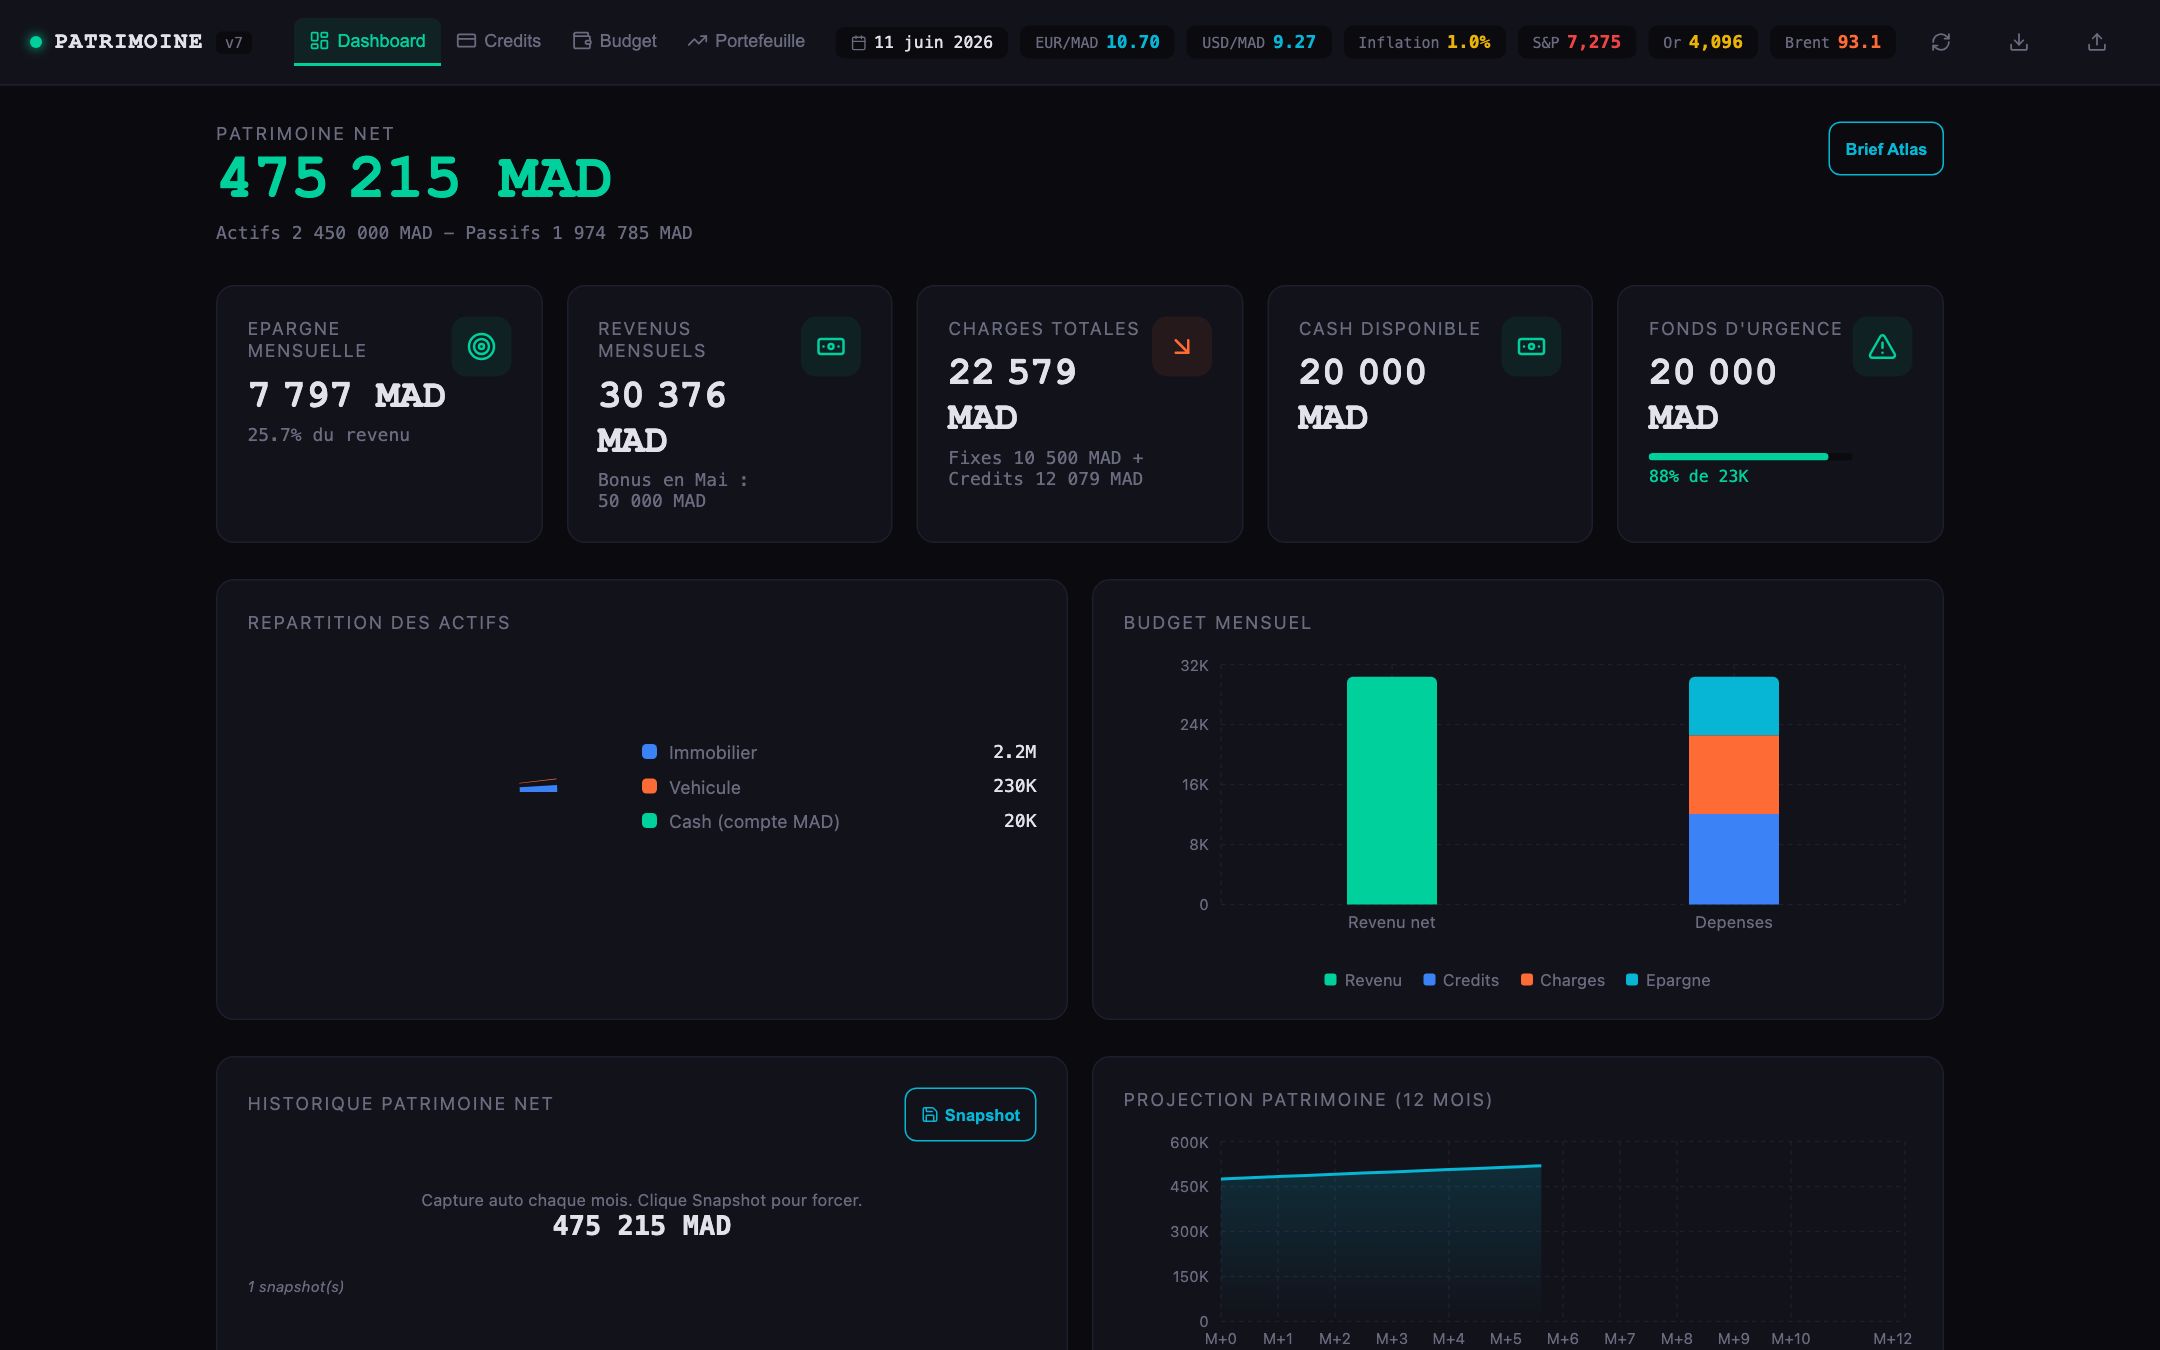
Task: Click the warning triangle in Fonds d'Urgence card
Action: coord(1882,346)
